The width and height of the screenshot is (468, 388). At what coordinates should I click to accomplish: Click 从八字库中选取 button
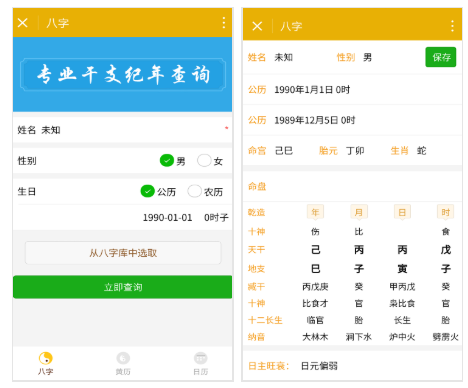123,253
